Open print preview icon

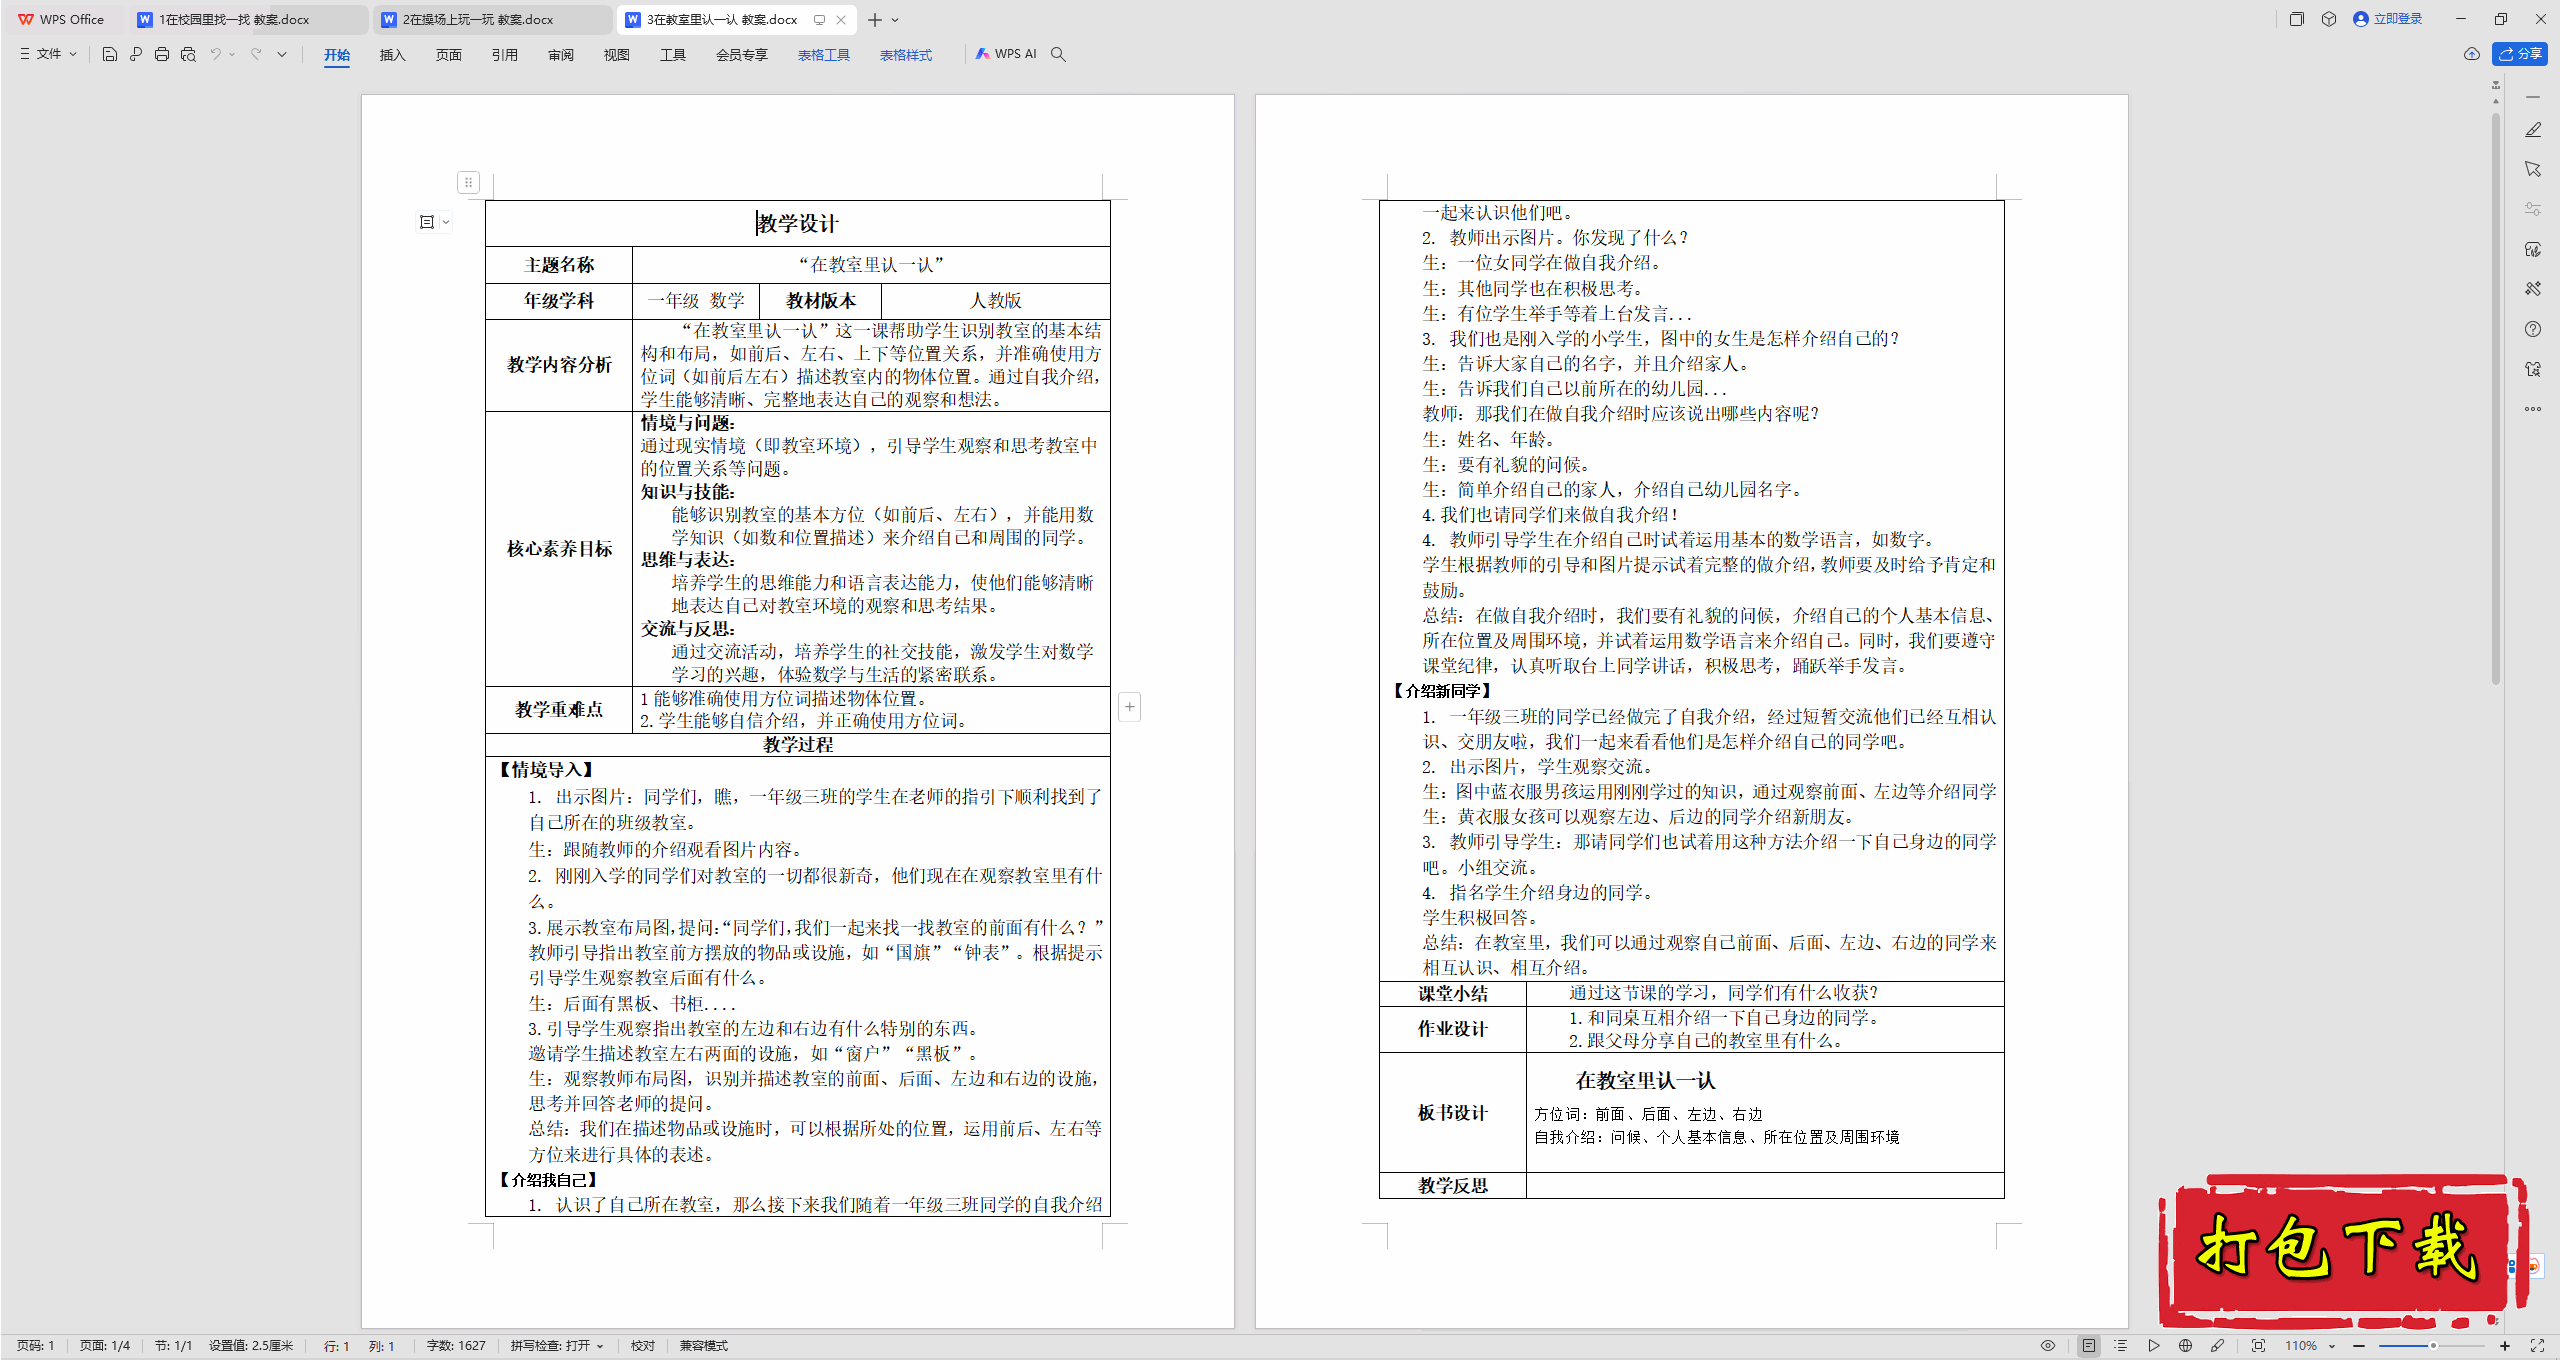coord(188,54)
